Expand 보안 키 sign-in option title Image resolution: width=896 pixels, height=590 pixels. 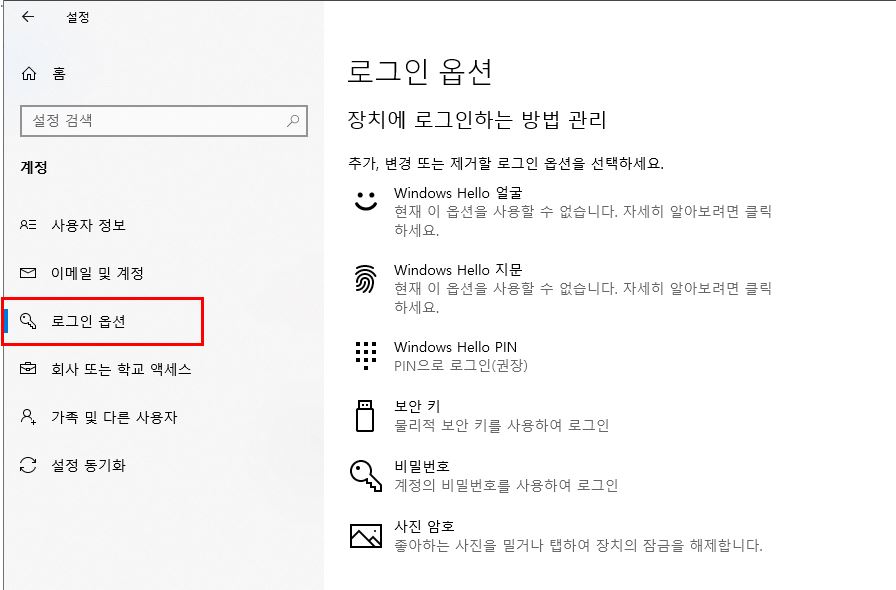(x=417, y=406)
